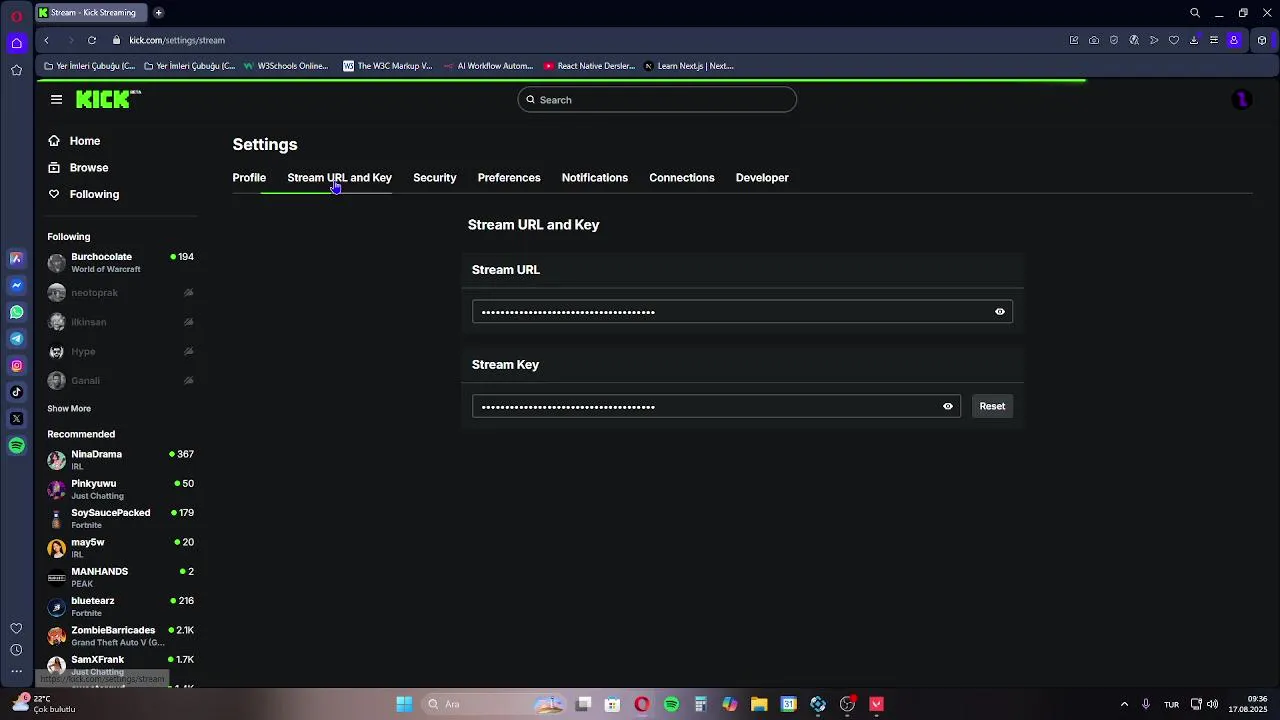The width and height of the screenshot is (1280, 720).
Task: Click the Kick search field
Action: (x=657, y=99)
